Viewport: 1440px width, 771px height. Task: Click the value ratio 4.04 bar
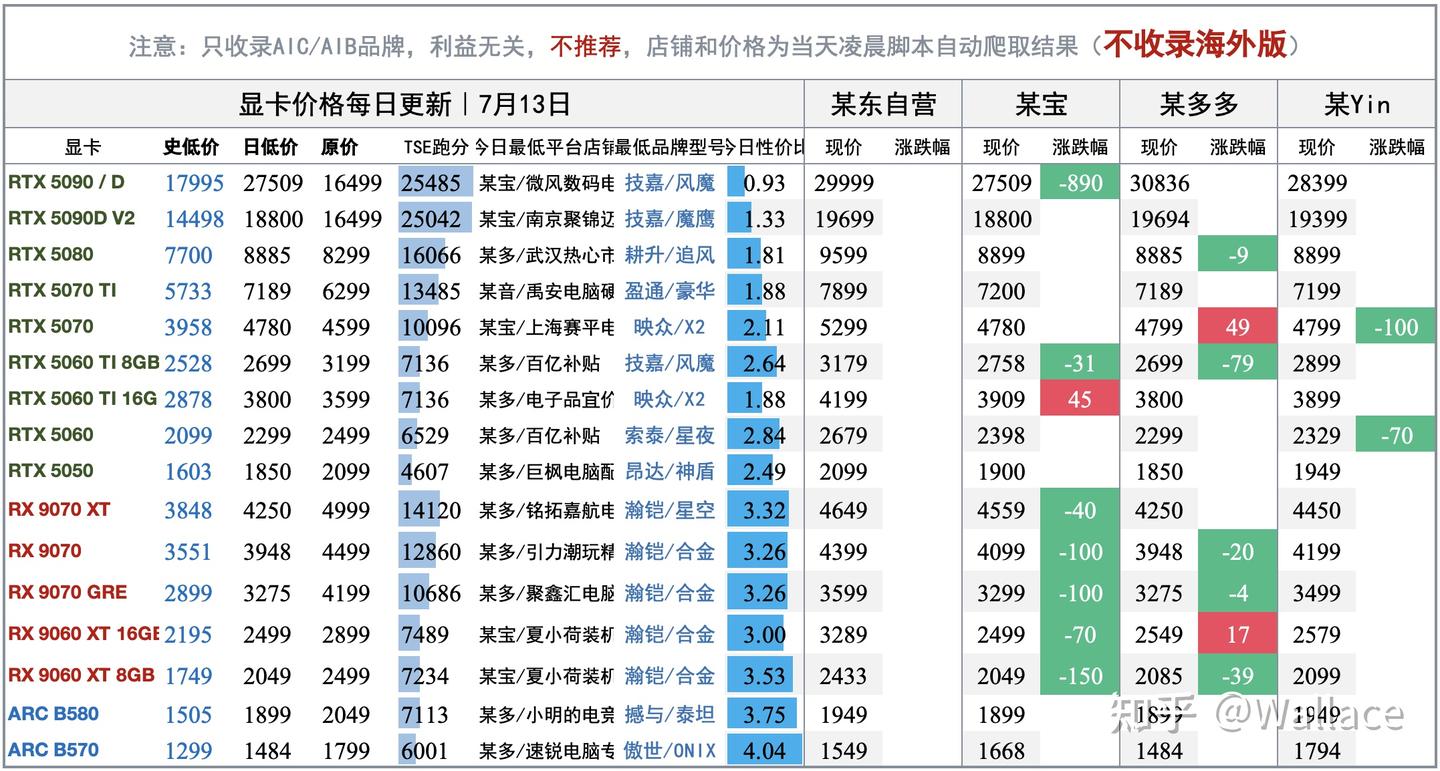pos(764,750)
